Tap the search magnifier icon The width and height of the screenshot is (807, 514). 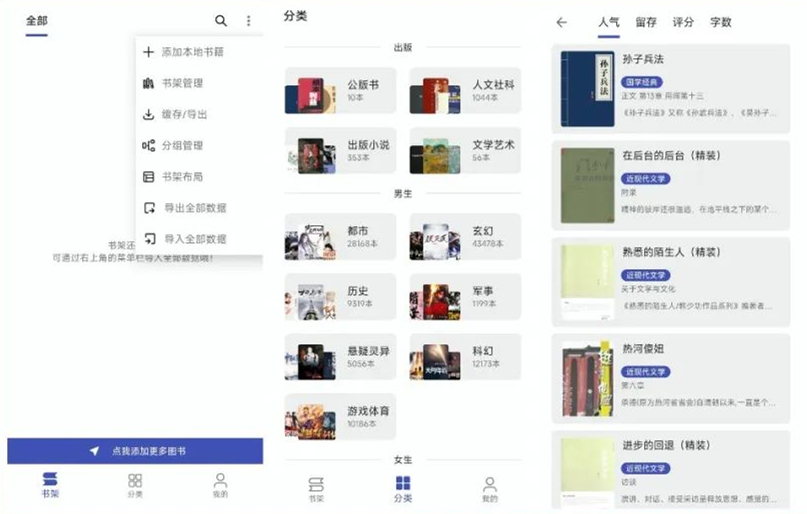pos(221,21)
